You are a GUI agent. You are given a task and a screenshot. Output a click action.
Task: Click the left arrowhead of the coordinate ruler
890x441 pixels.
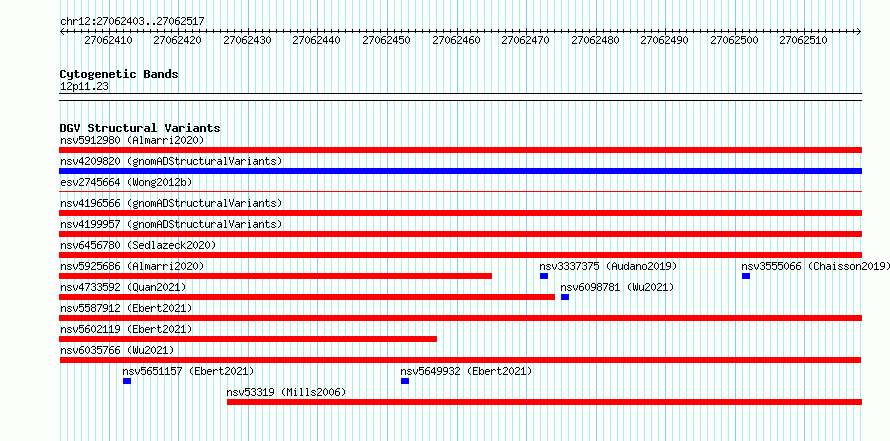click(x=62, y=31)
